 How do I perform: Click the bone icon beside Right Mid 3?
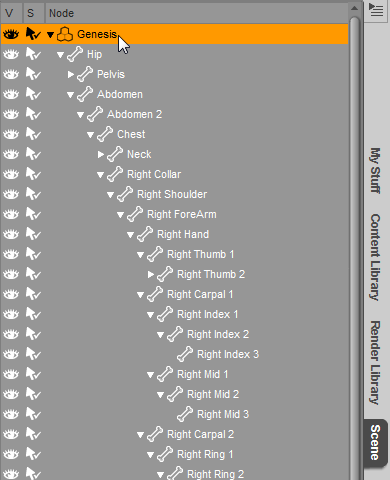(185, 414)
